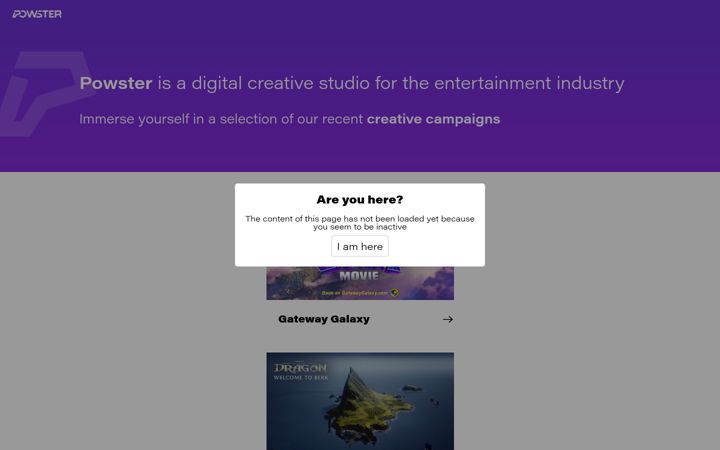Open the Dragon Welcome to Berk thumbnail

(x=360, y=401)
